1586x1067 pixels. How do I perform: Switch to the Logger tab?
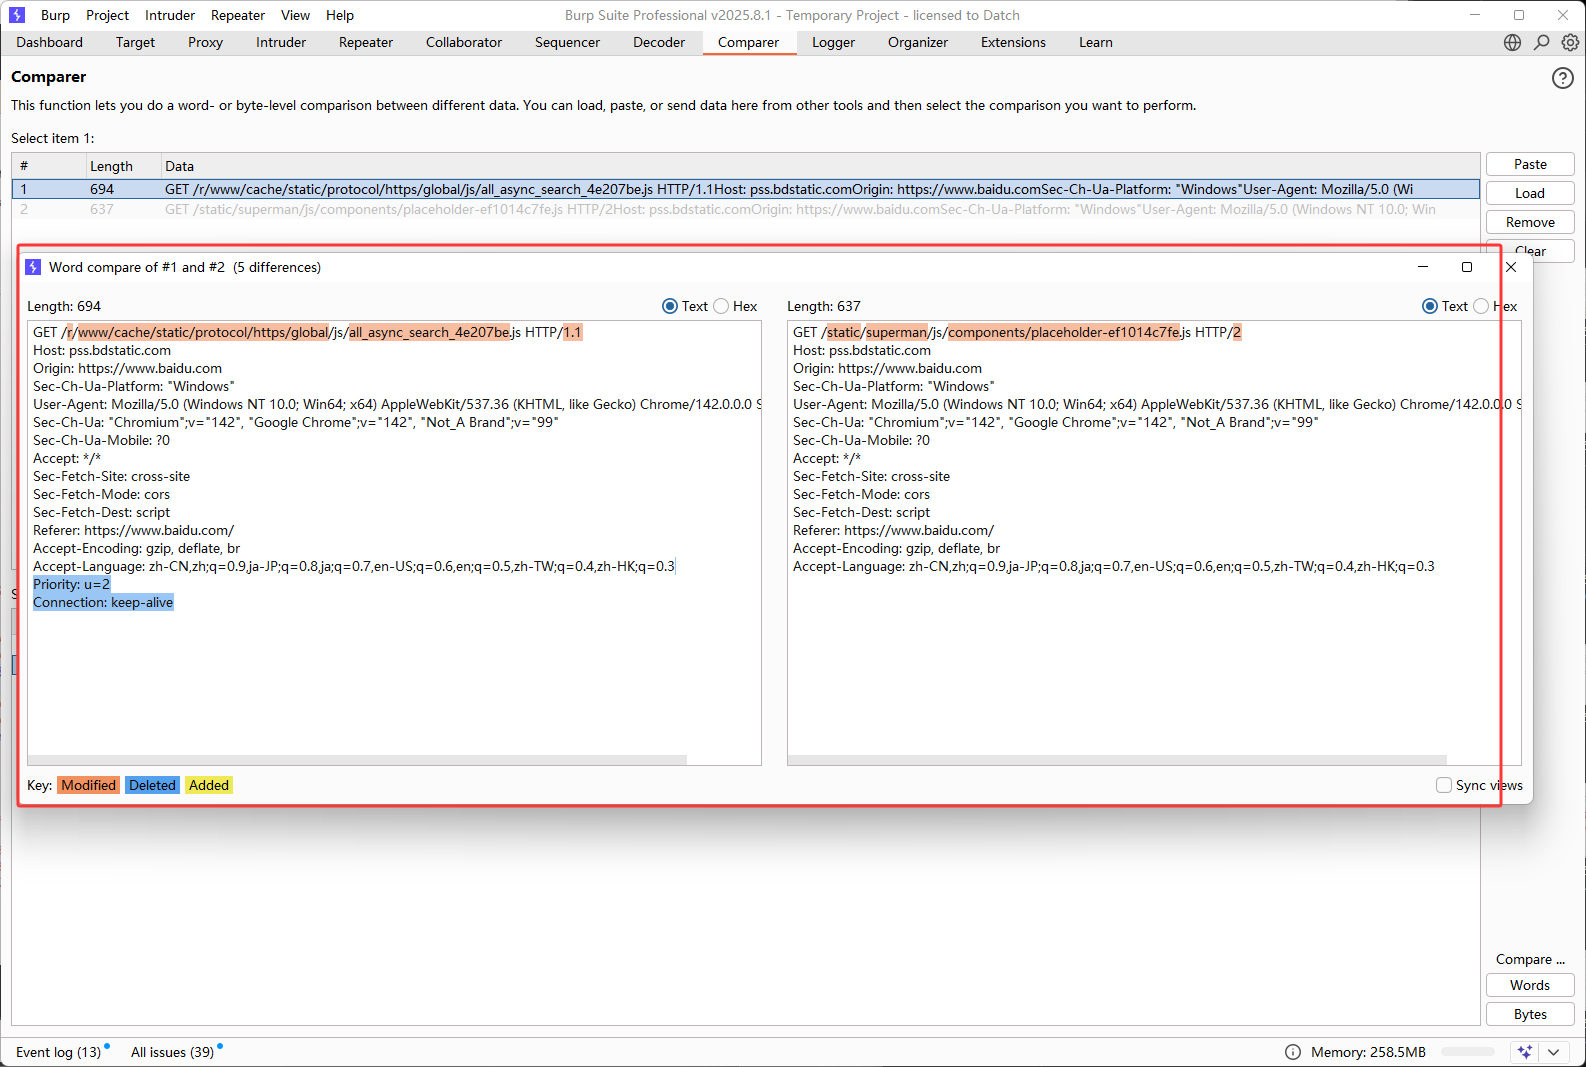pos(833,42)
